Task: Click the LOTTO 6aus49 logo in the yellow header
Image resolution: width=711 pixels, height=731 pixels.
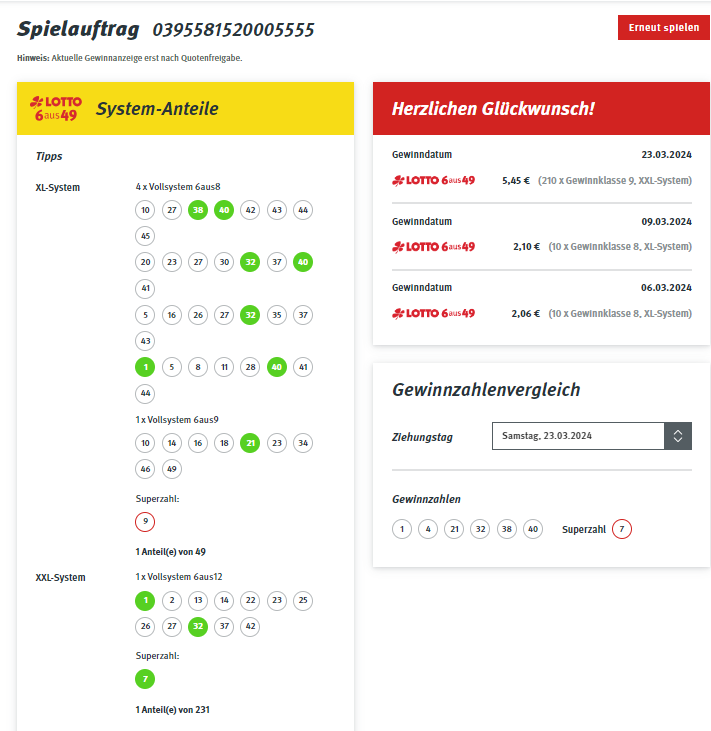Action: point(56,109)
